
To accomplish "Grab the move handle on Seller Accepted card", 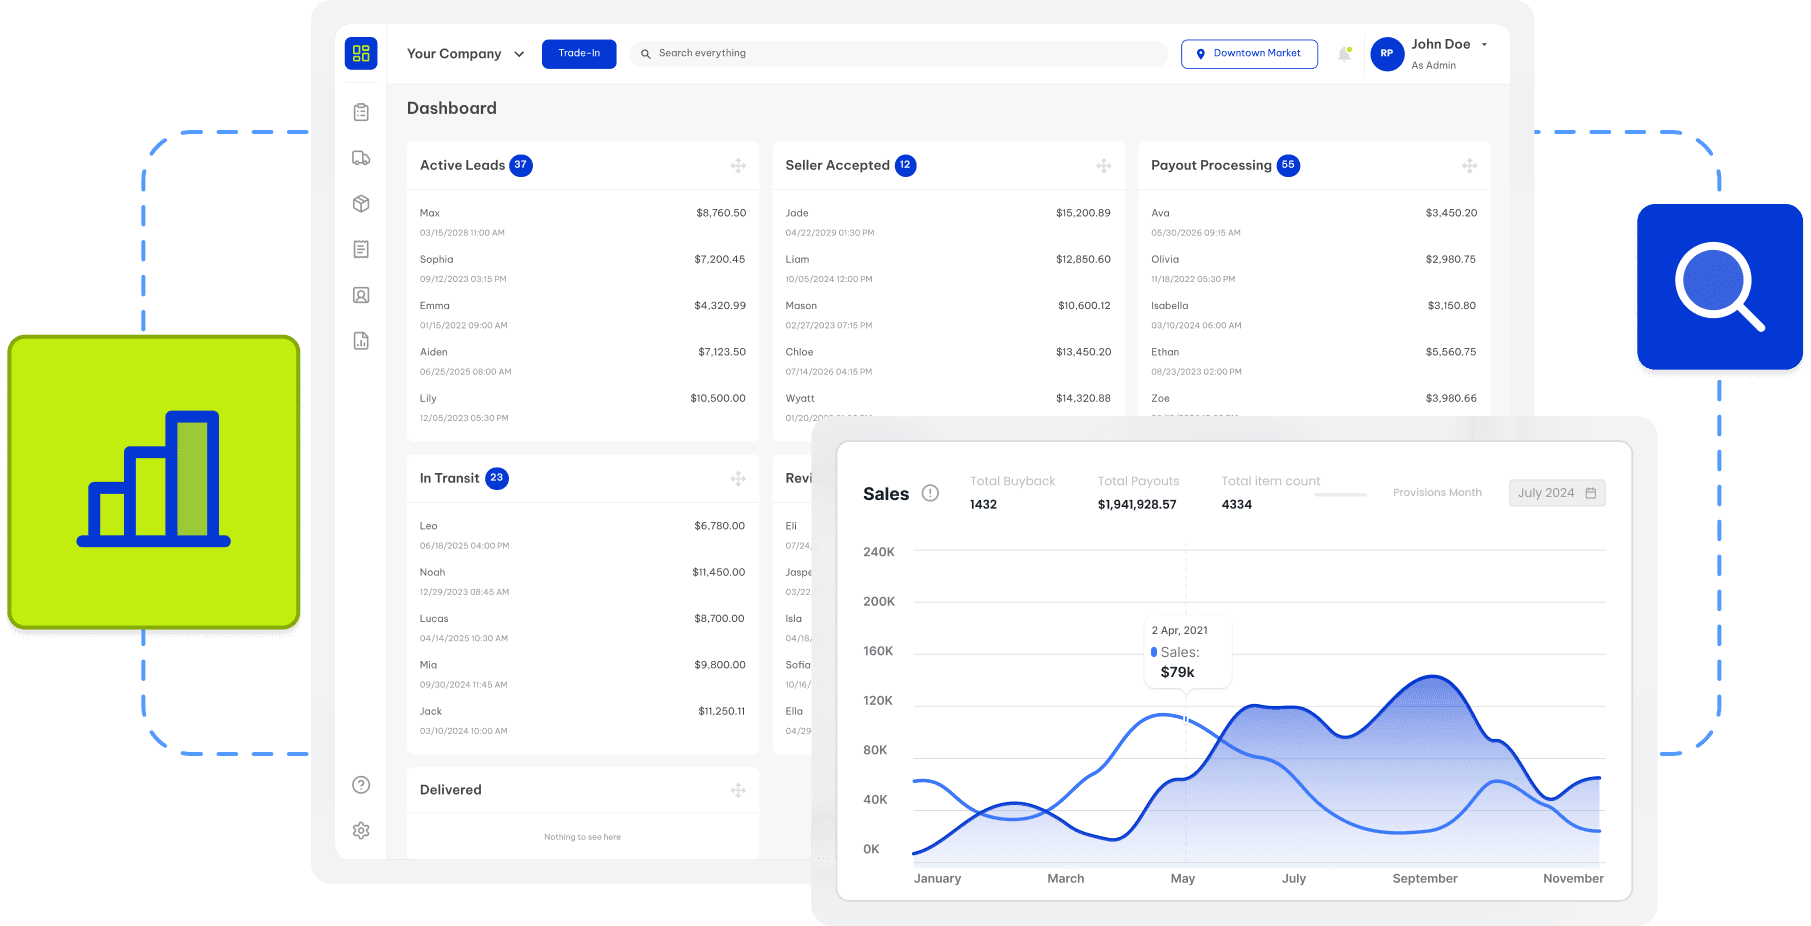I will 1104,166.
